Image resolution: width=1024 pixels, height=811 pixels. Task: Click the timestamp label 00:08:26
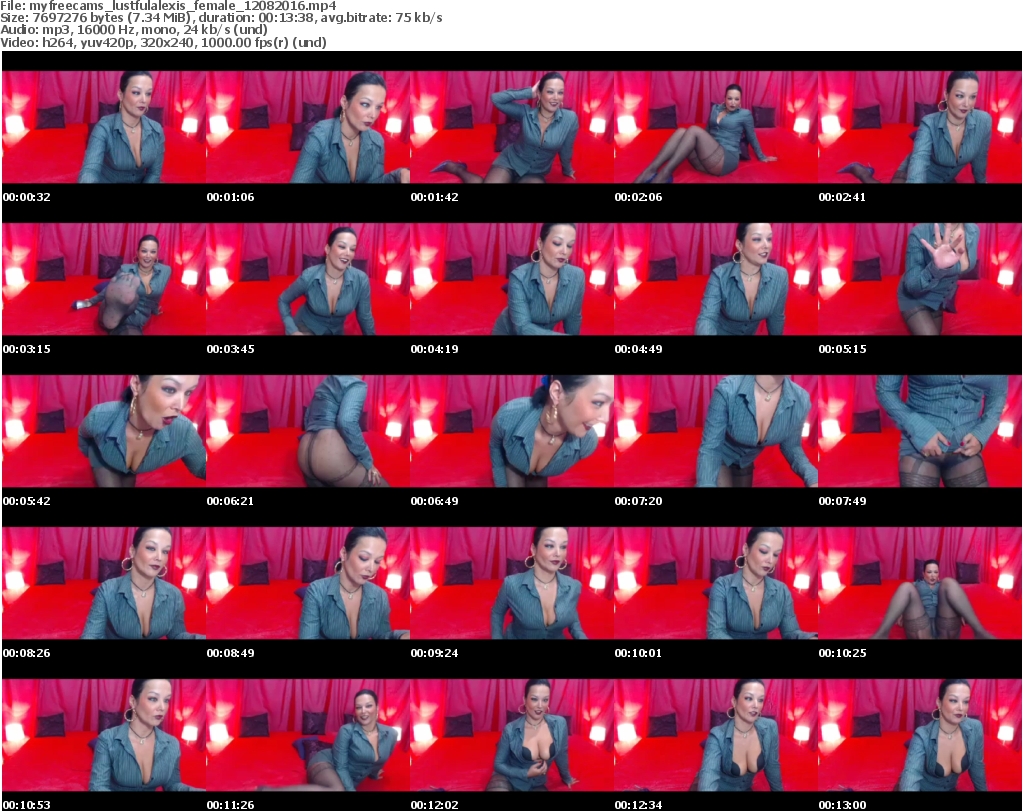pos(27,653)
